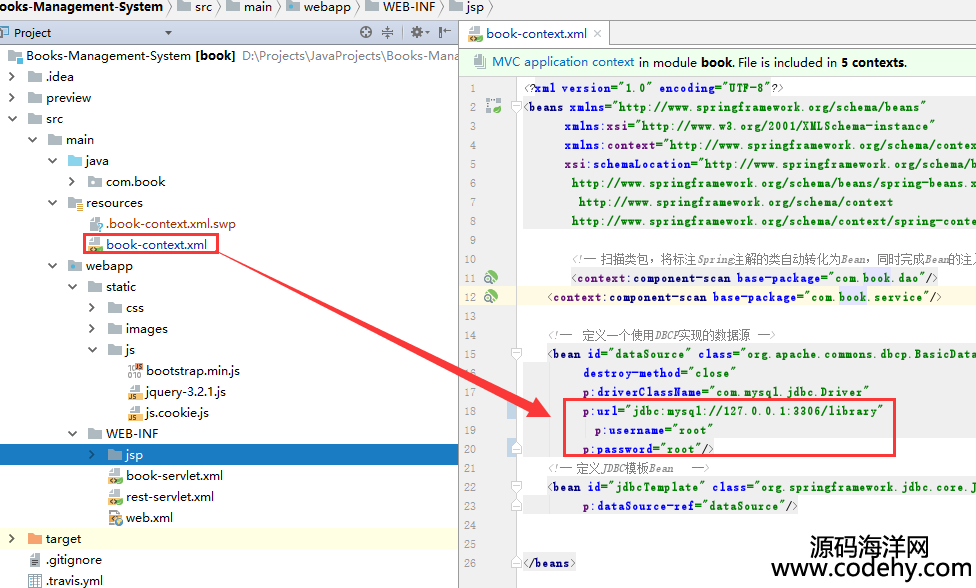Image resolution: width=976 pixels, height=588 pixels.
Task: Collapse the WEB-INF folder arrow
Action: pos(72,434)
